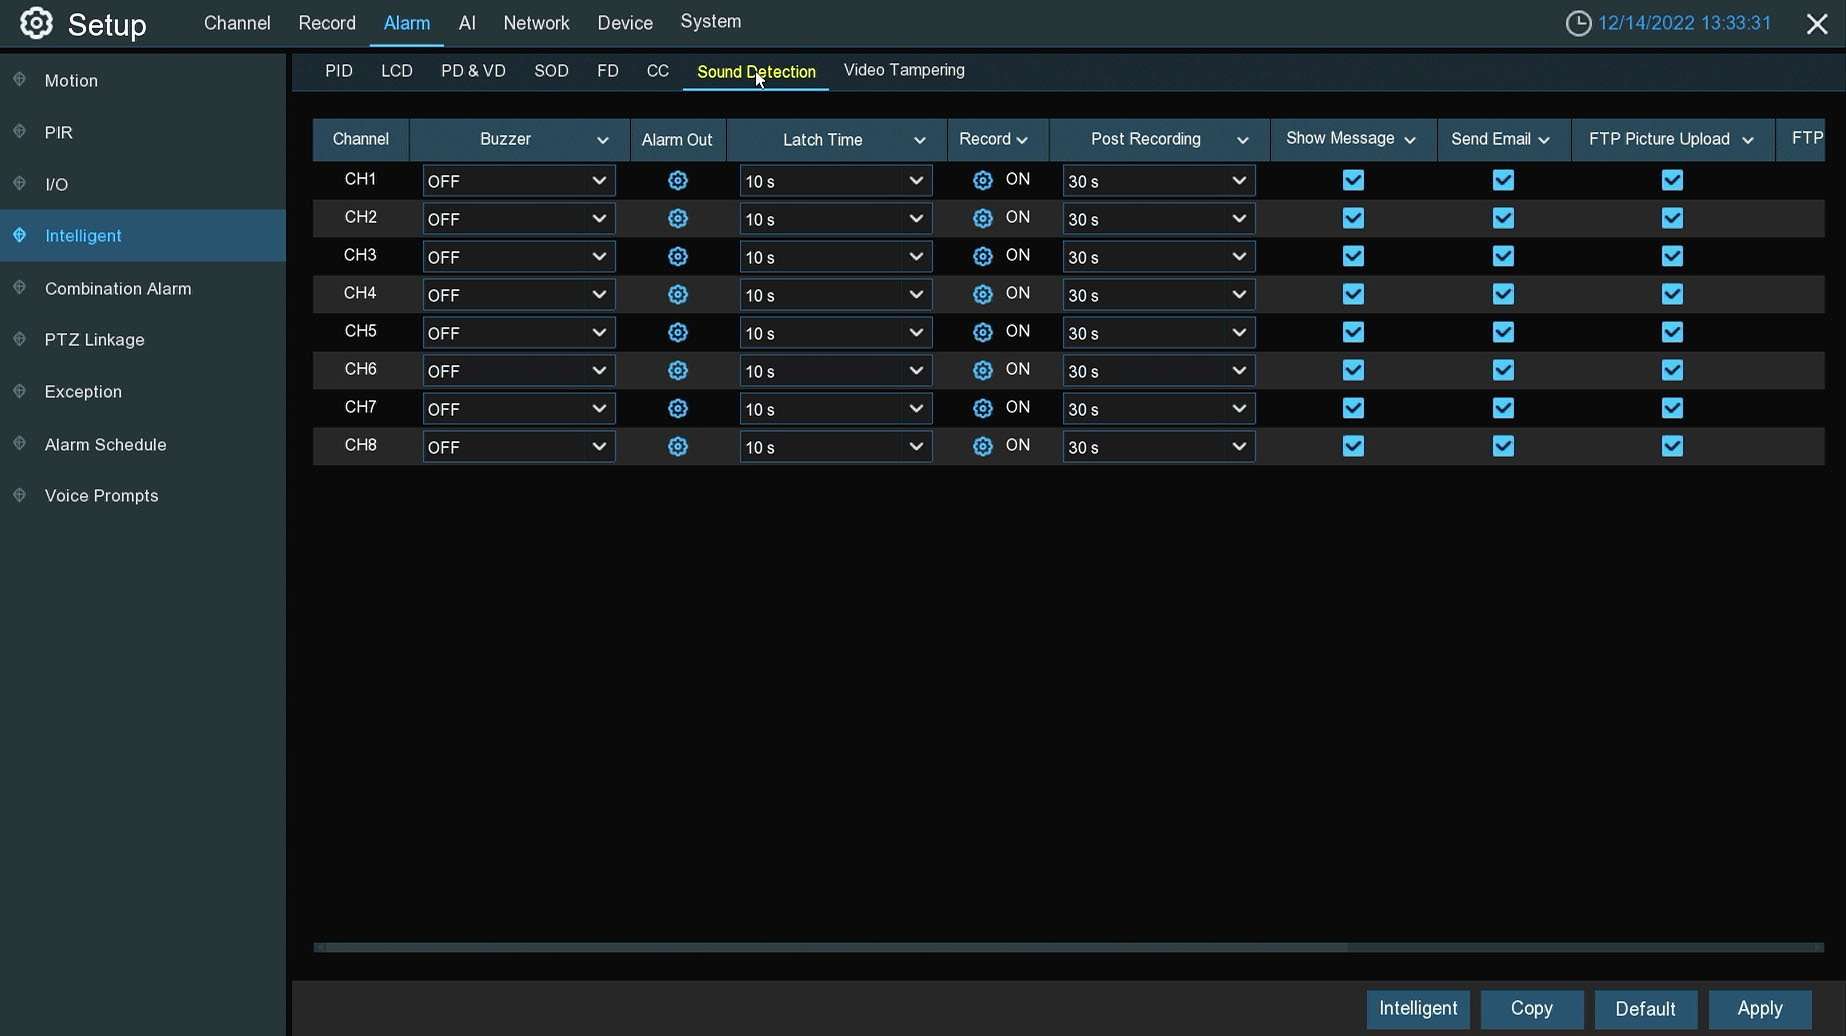The height and width of the screenshot is (1036, 1846).
Task: Open Post Recording dropdown for CH7
Action: tap(1158, 409)
